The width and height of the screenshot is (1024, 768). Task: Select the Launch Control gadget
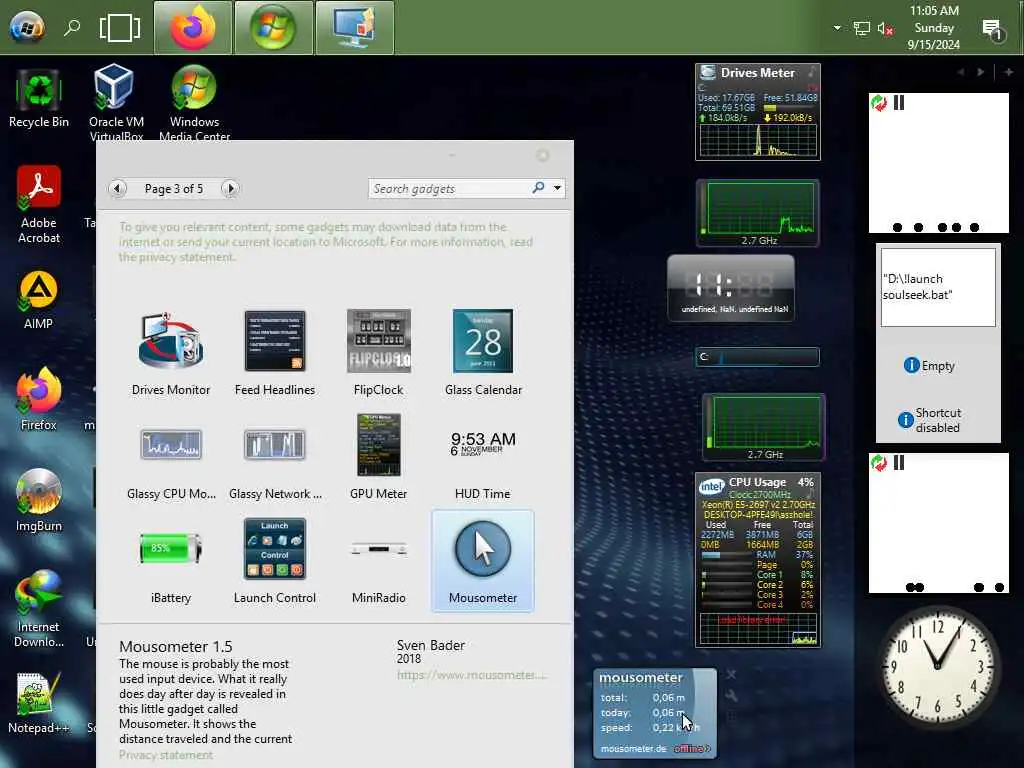click(x=274, y=561)
